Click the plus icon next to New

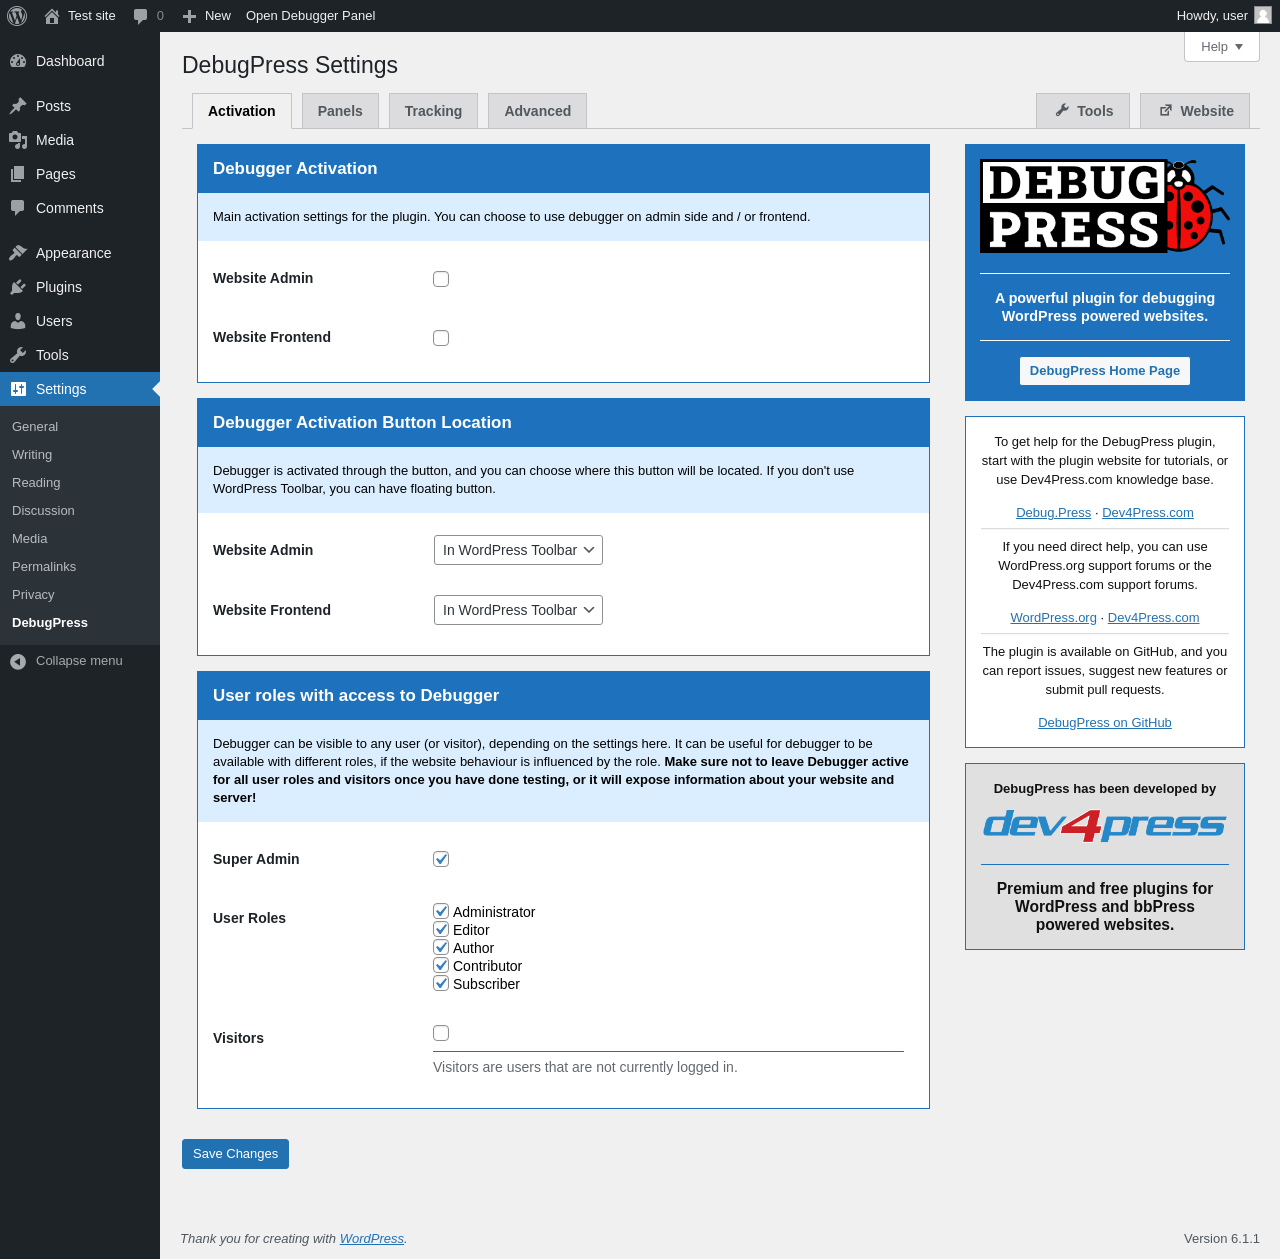click(x=189, y=16)
